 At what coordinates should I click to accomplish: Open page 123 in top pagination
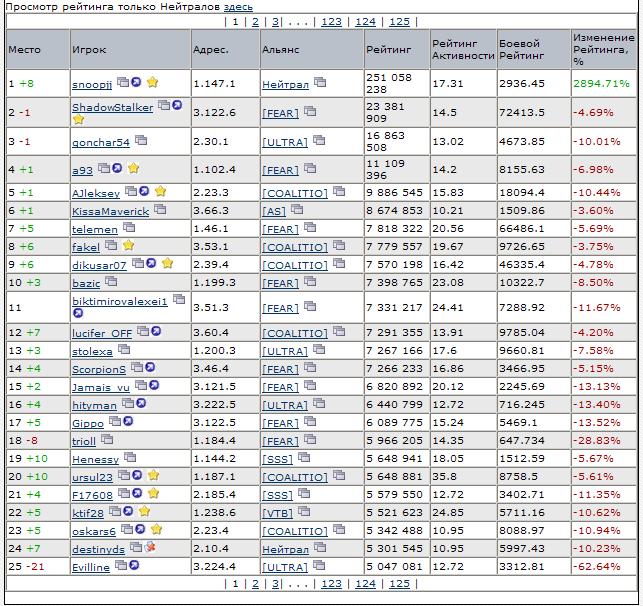click(331, 21)
